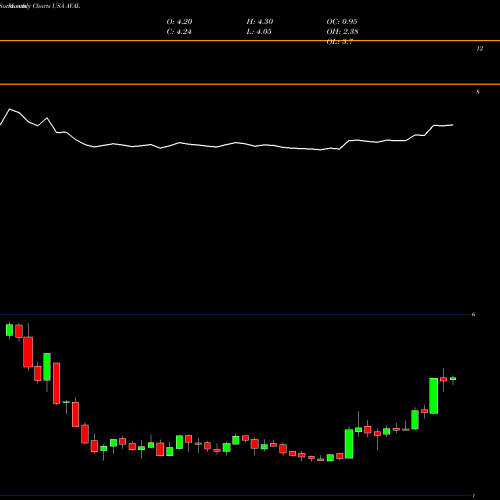This screenshot has width=500, height=500.
Task: Click the peak of the white line at left
Action: 9,109
